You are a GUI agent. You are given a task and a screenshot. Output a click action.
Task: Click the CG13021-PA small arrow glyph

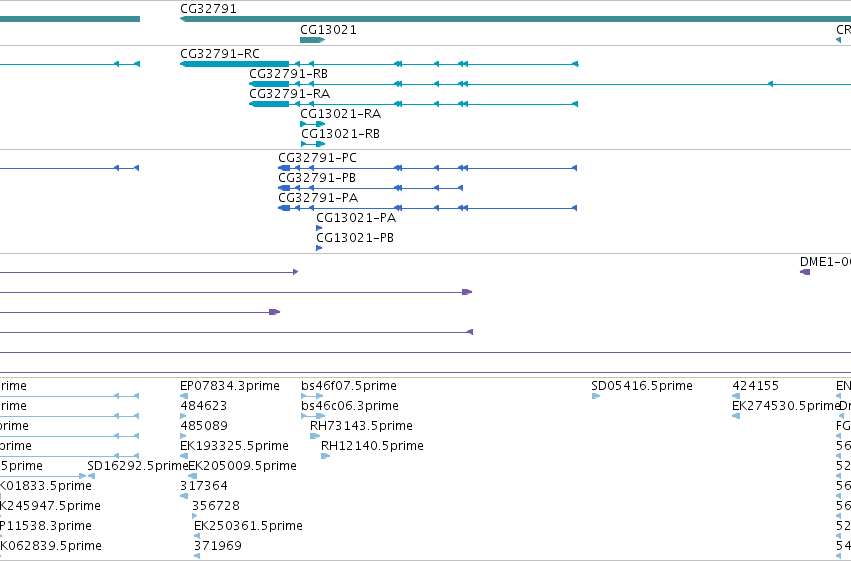(319, 228)
